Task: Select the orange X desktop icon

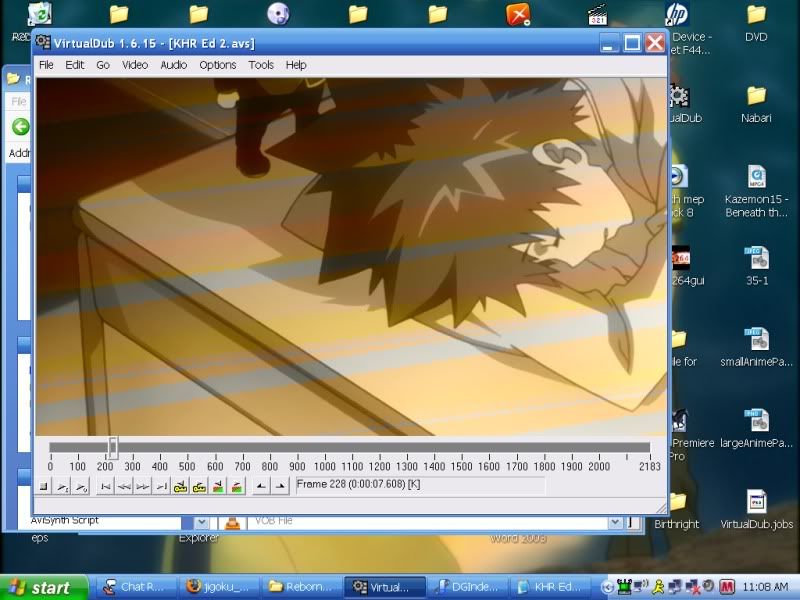Action: coord(517,14)
